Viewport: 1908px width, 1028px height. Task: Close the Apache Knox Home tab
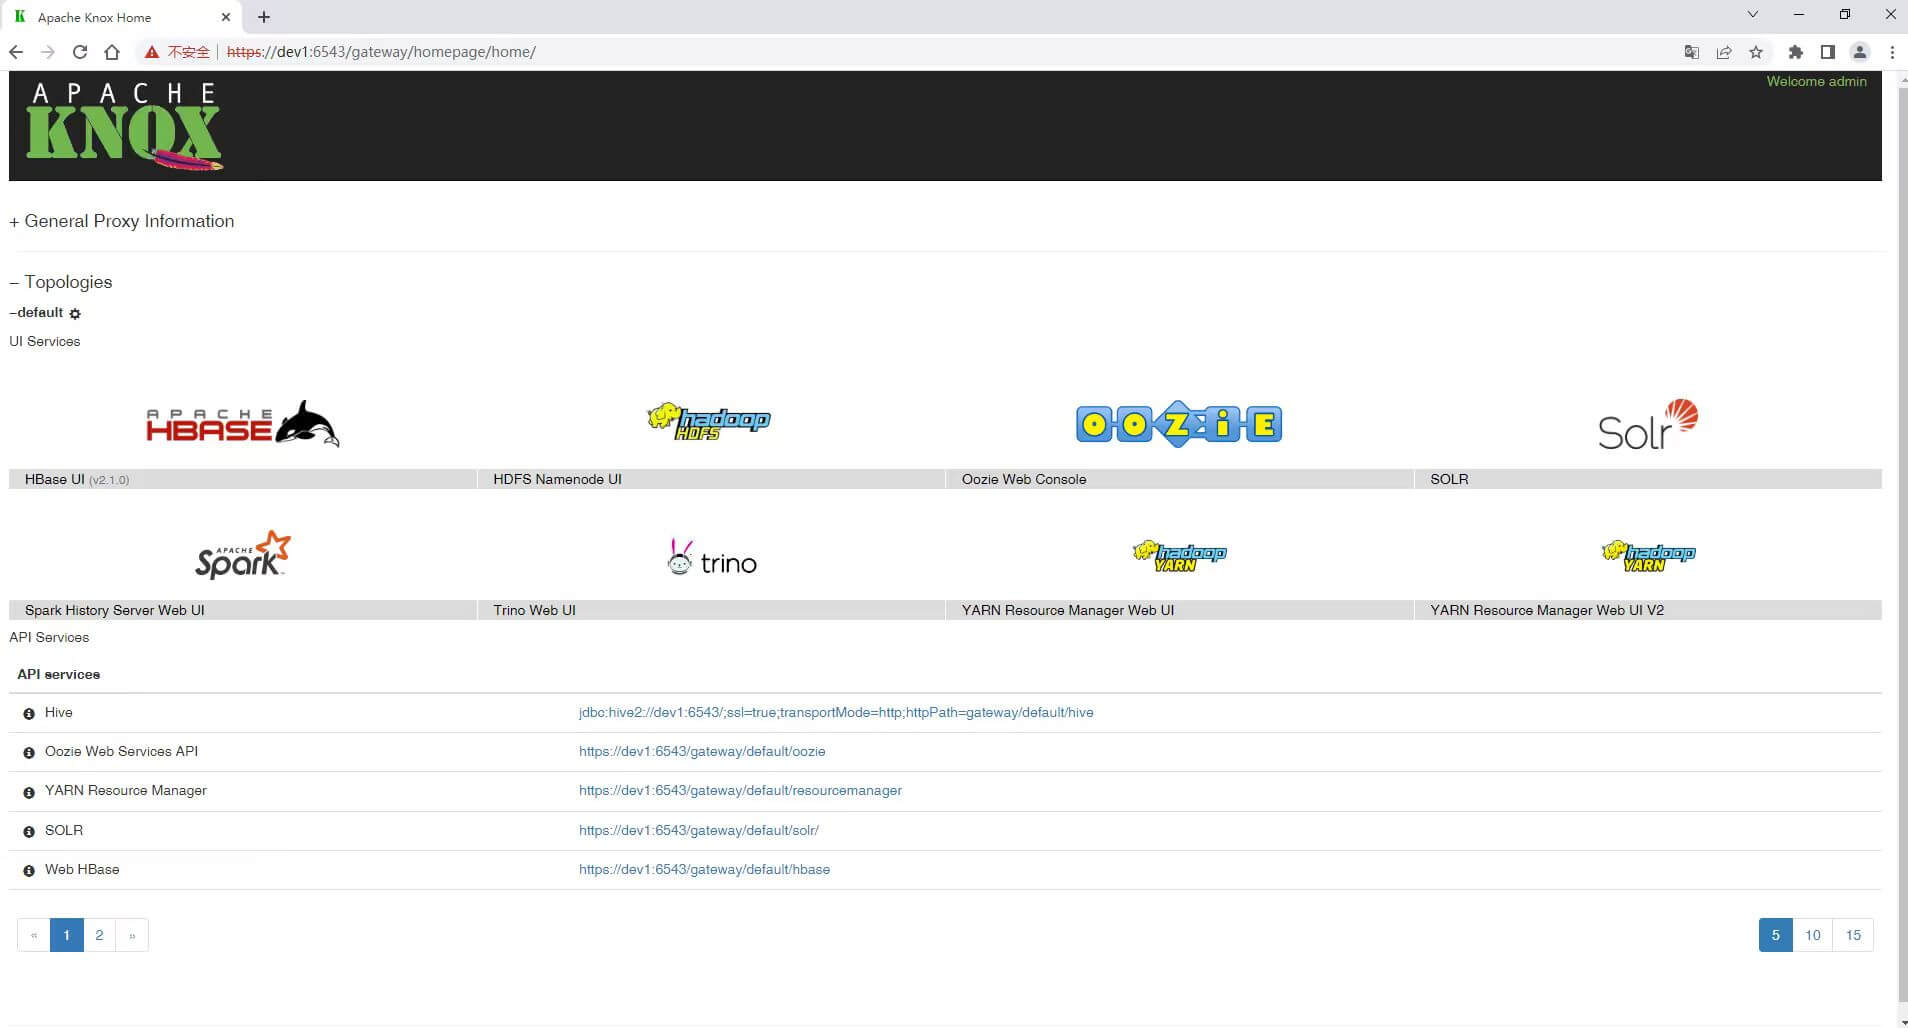click(226, 17)
